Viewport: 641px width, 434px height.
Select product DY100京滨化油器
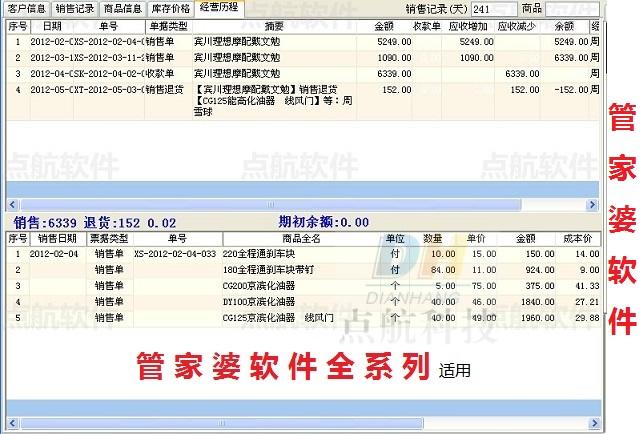[x=259, y=302]
